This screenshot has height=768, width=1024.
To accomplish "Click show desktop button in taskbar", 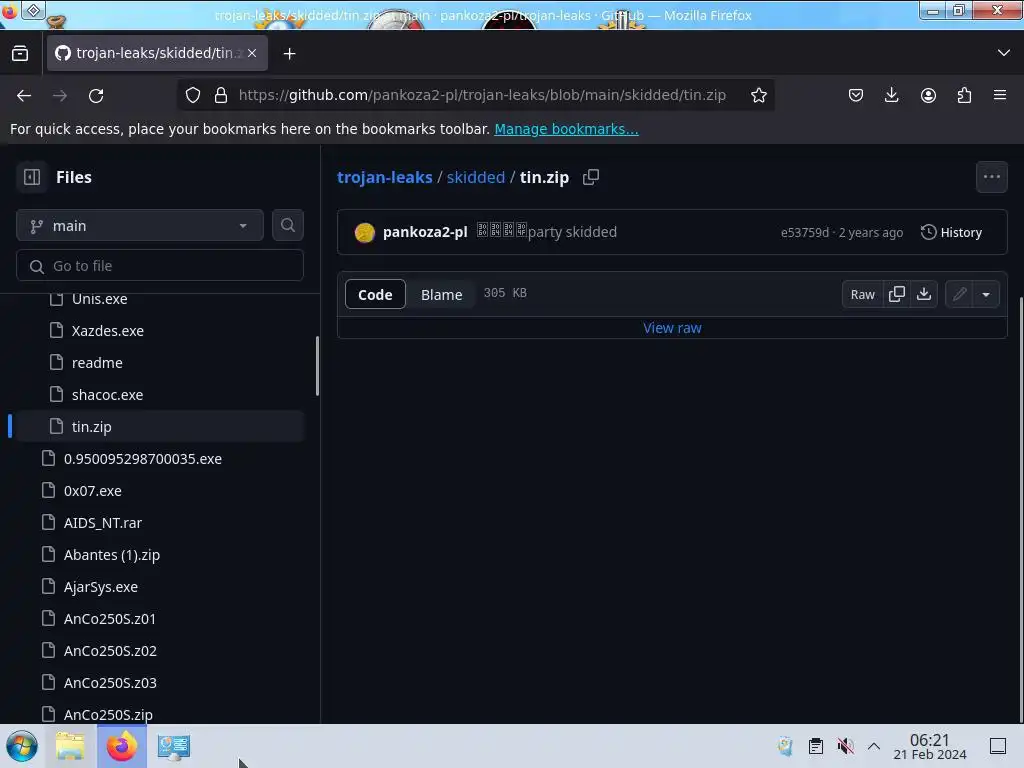I will click(998, 746).
